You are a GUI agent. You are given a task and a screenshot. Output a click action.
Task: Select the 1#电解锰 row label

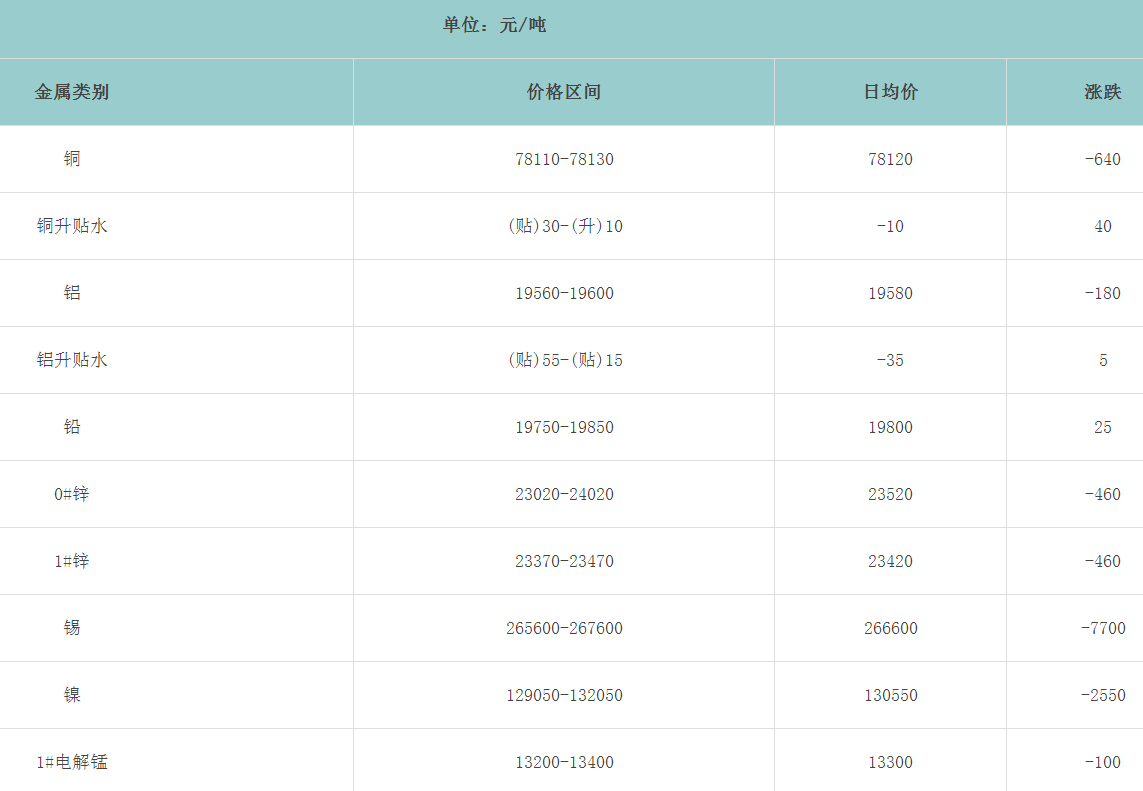72,762
